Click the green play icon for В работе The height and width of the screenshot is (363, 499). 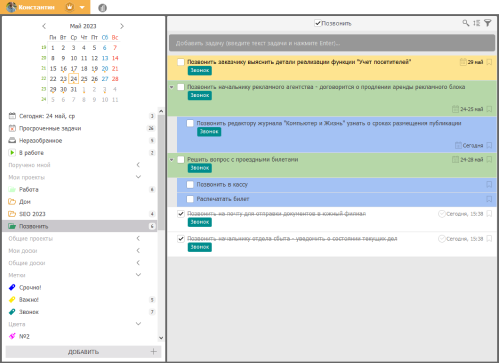(12, 153)
